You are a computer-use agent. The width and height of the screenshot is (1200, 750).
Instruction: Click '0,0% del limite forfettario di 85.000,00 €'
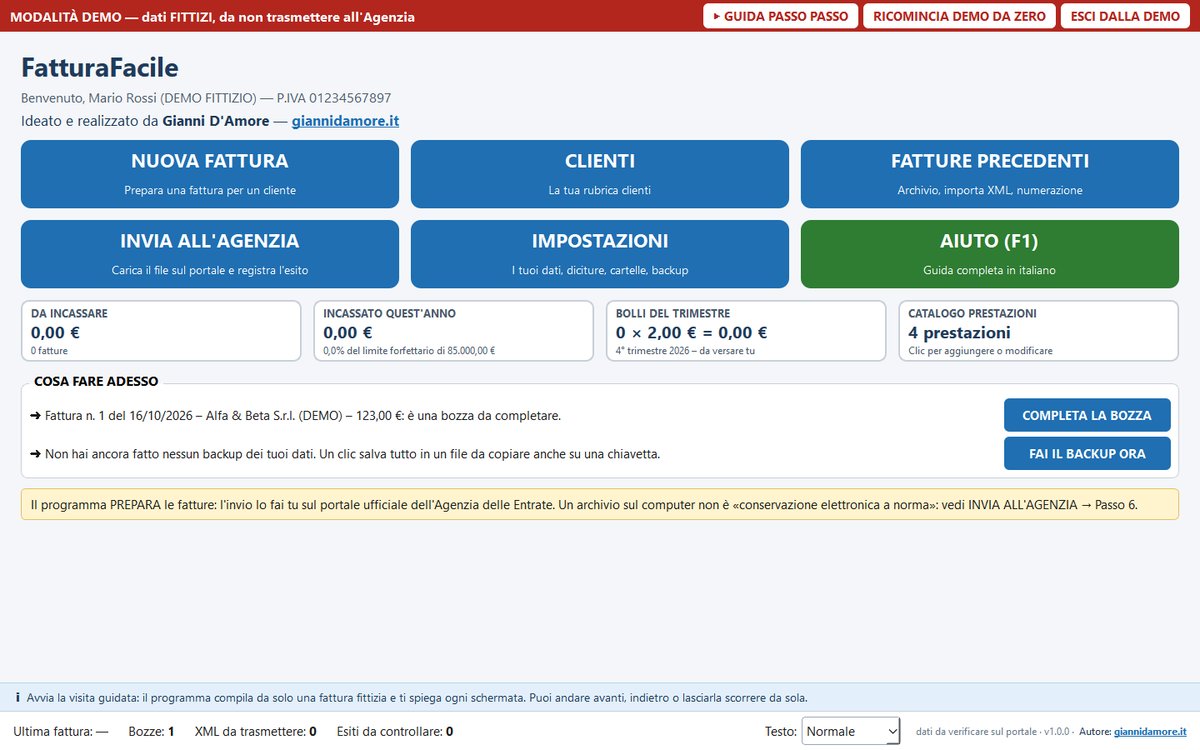pyautogui.click(x=409, y=351)
